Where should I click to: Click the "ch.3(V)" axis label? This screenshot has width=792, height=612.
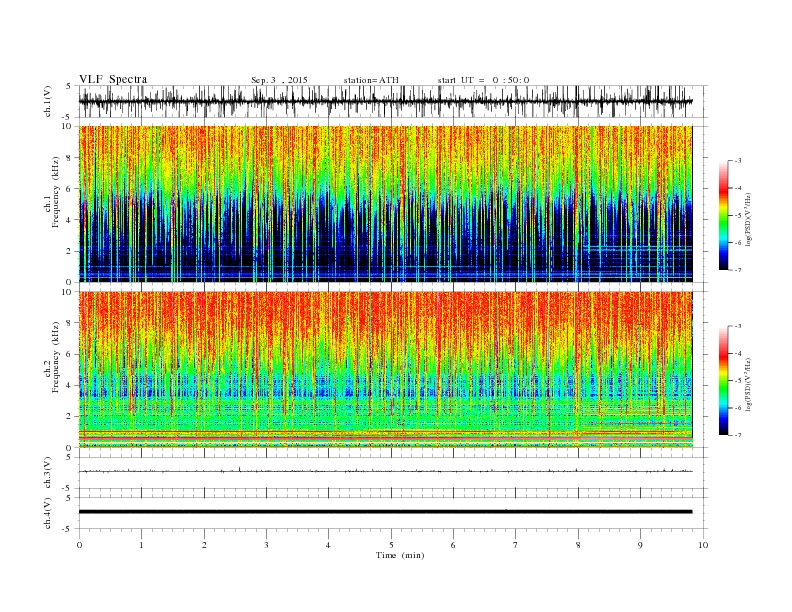click(x=48, y=473)
